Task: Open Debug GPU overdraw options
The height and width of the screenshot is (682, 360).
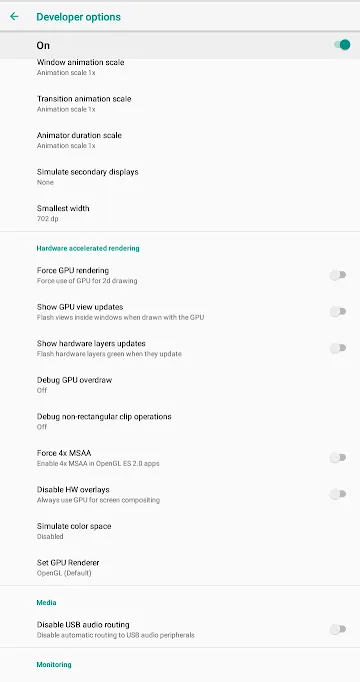Action: click(x=180, y=384)
